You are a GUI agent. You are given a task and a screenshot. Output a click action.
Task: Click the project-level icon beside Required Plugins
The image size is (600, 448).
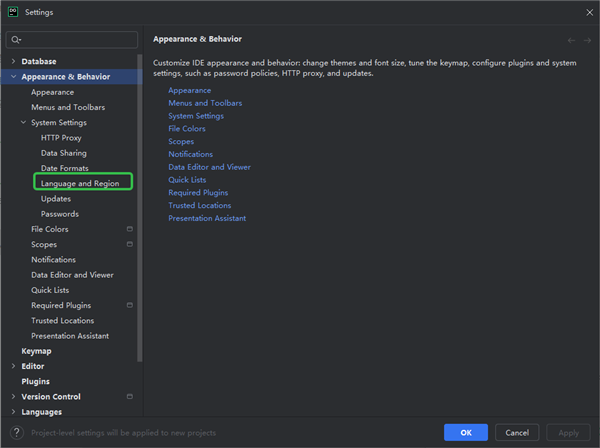tap(129, 305)
